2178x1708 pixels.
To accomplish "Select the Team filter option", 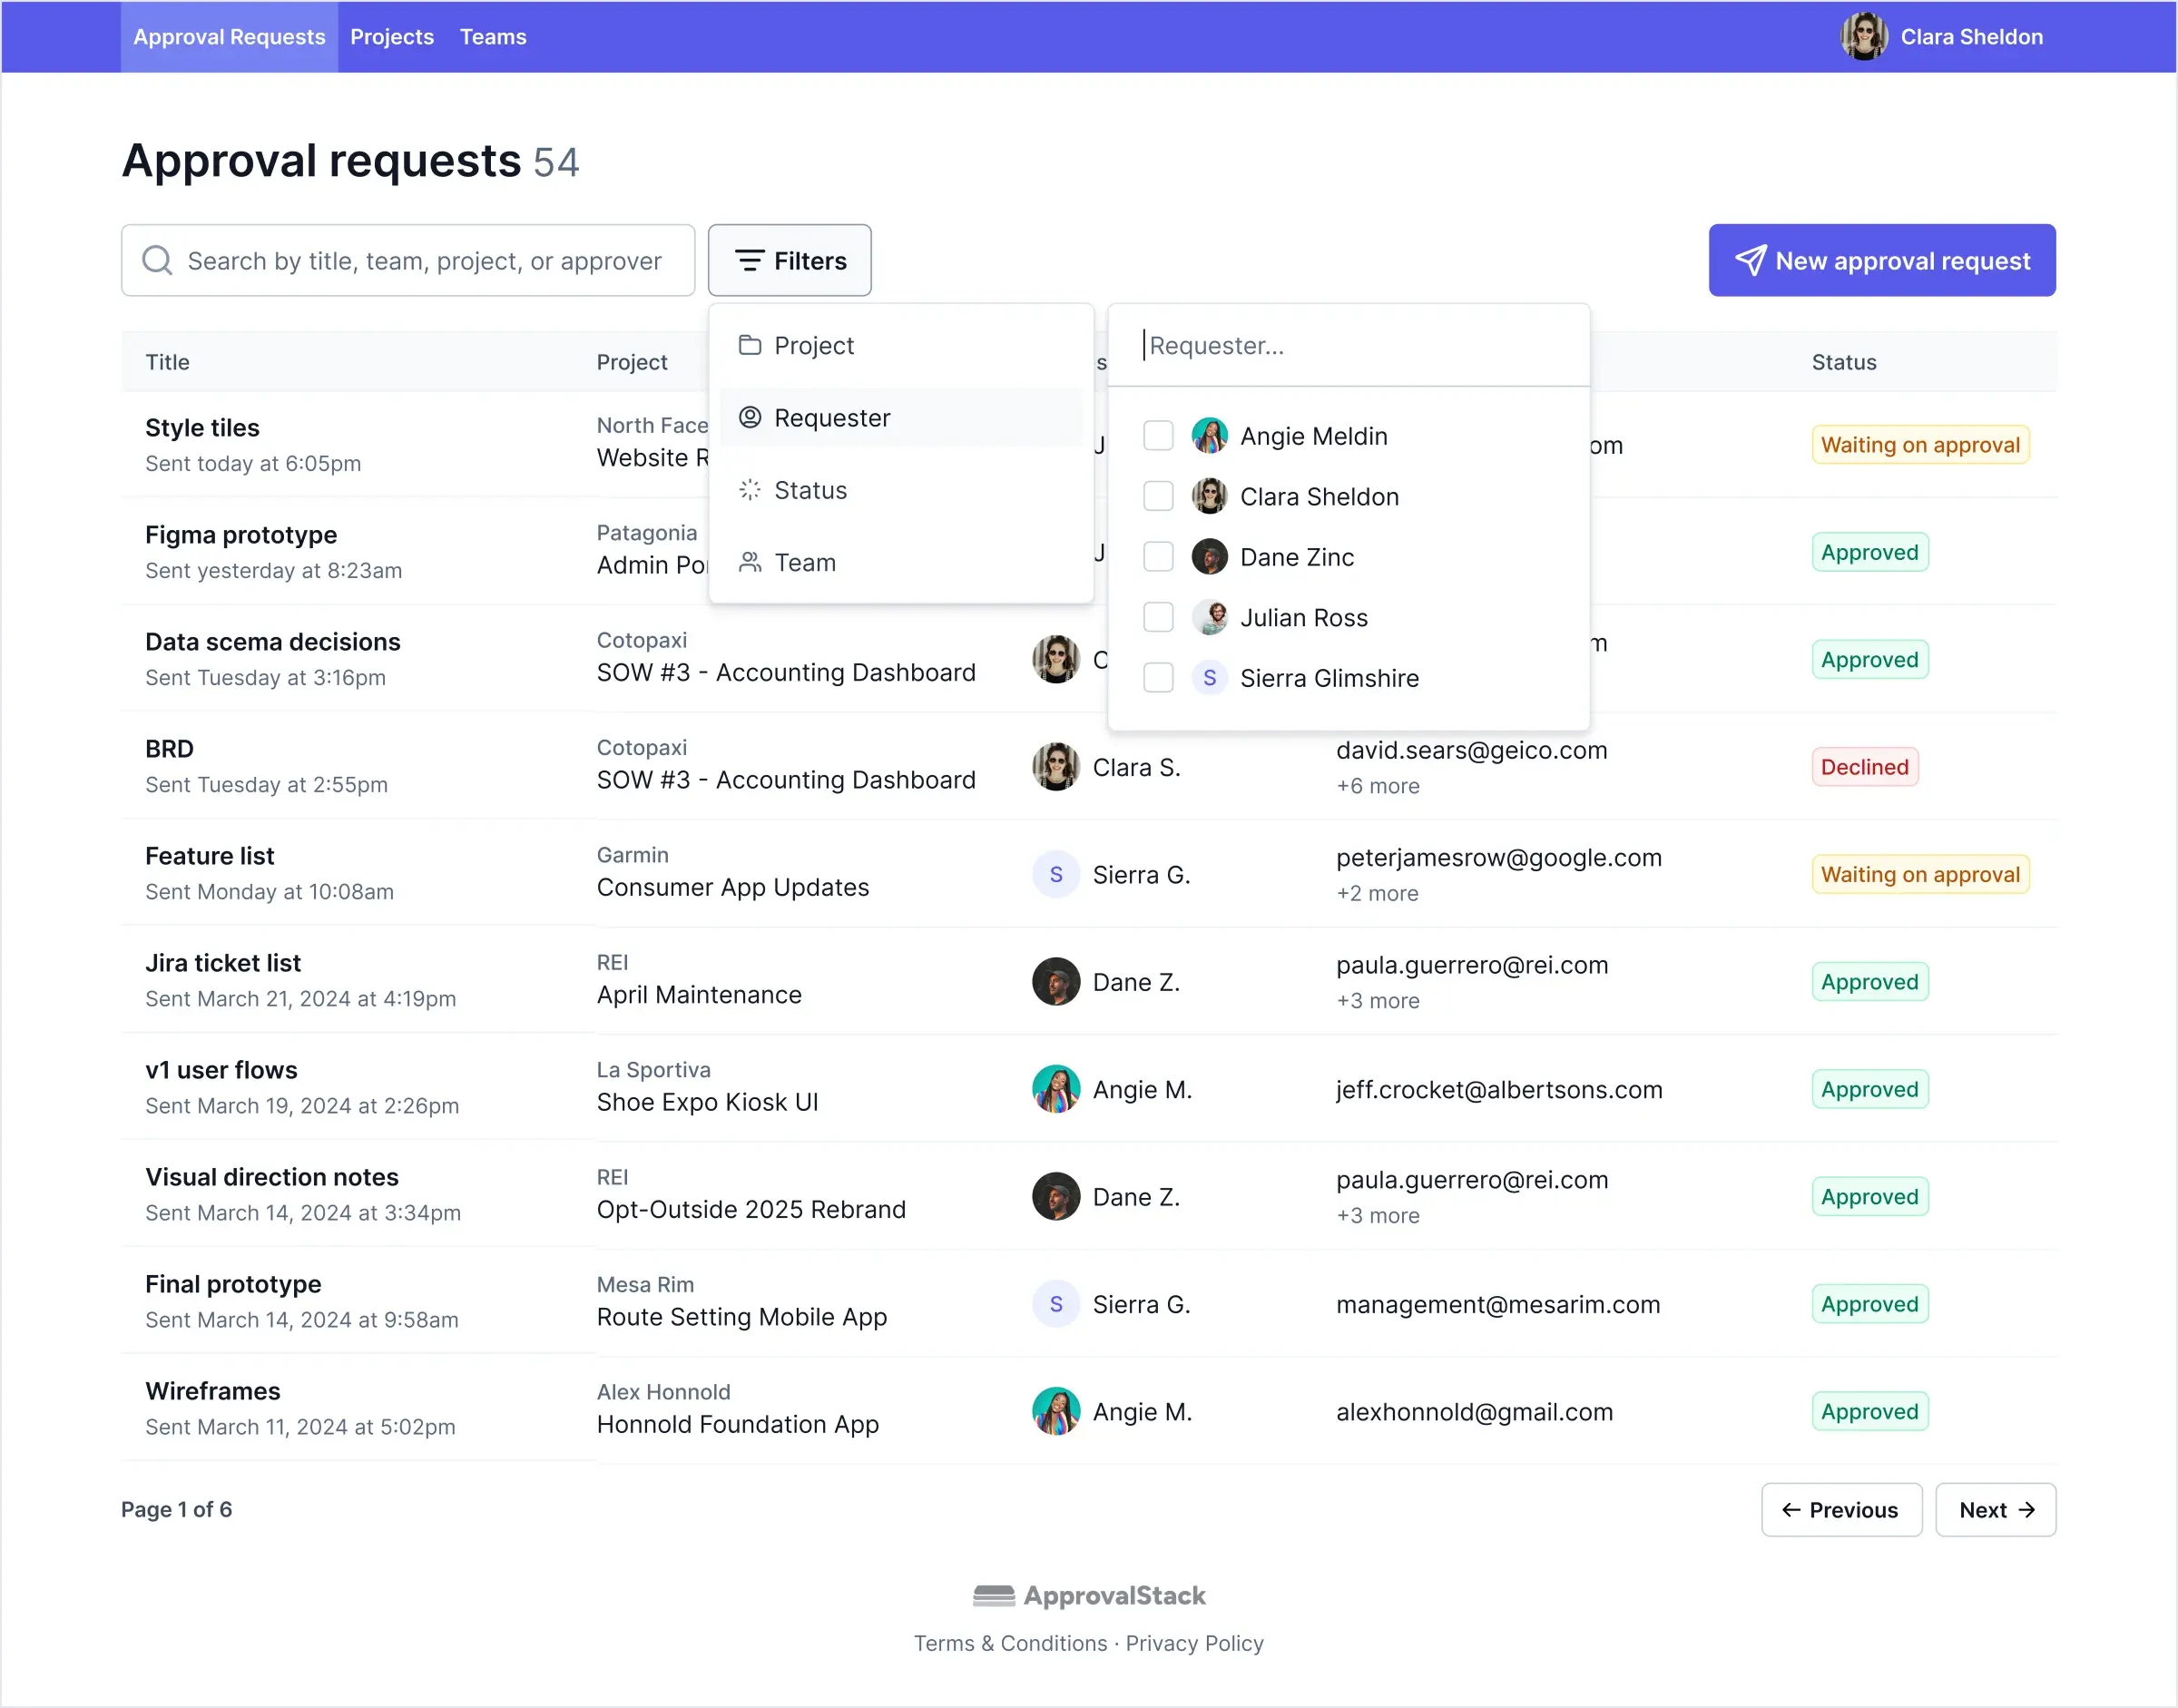I will (805, 562).
